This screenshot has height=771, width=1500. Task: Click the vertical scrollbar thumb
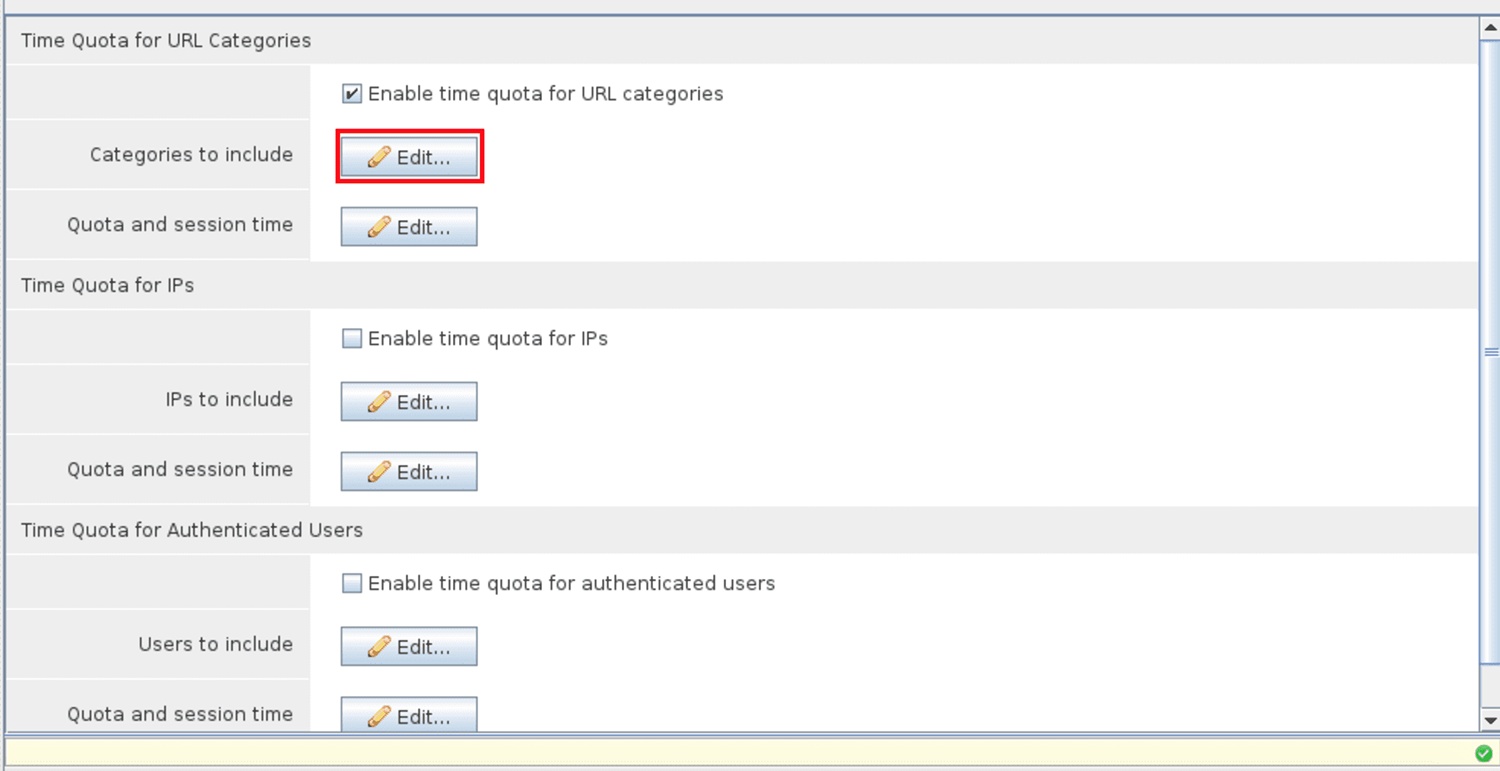pos(1490,352)
